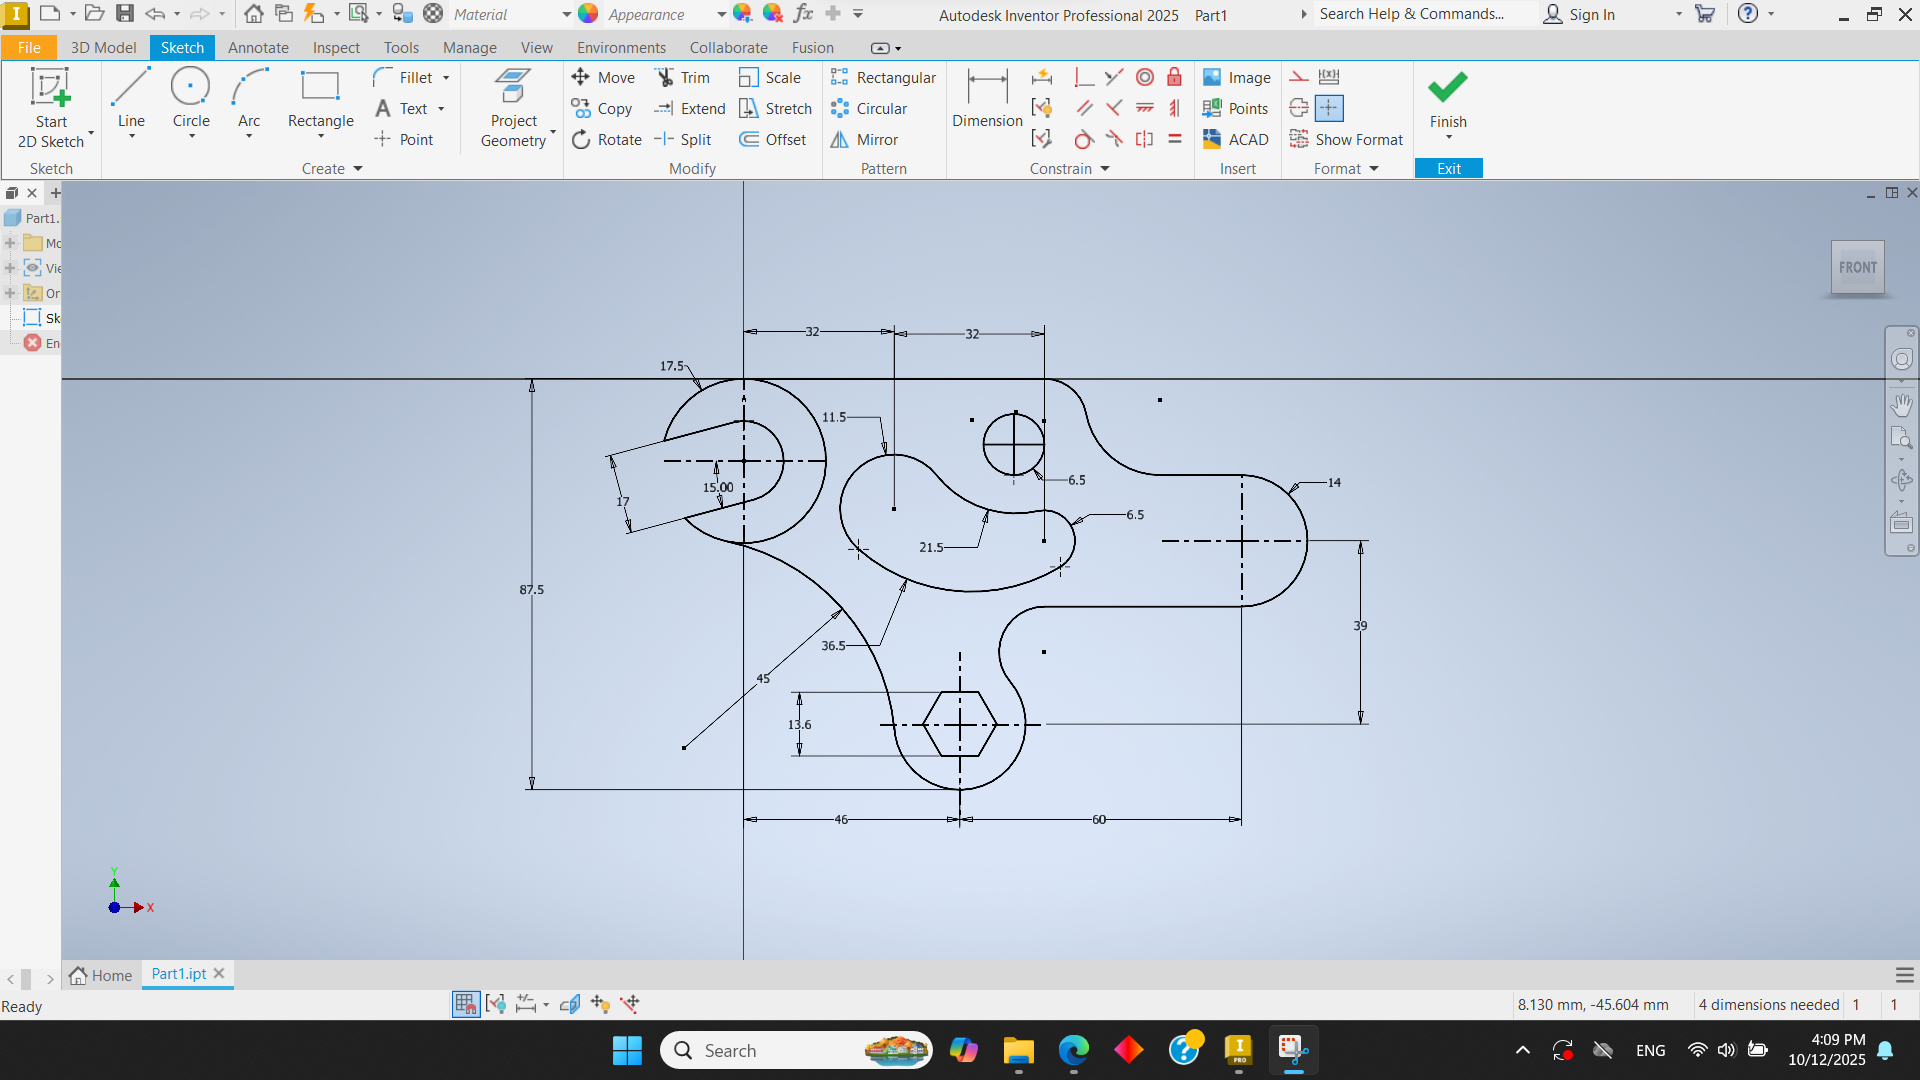Image resolution: width=1920 pixels, height=1080 pixels.
Task: Toggle Slice Graphics in status bar
Action: (570, 1004)
